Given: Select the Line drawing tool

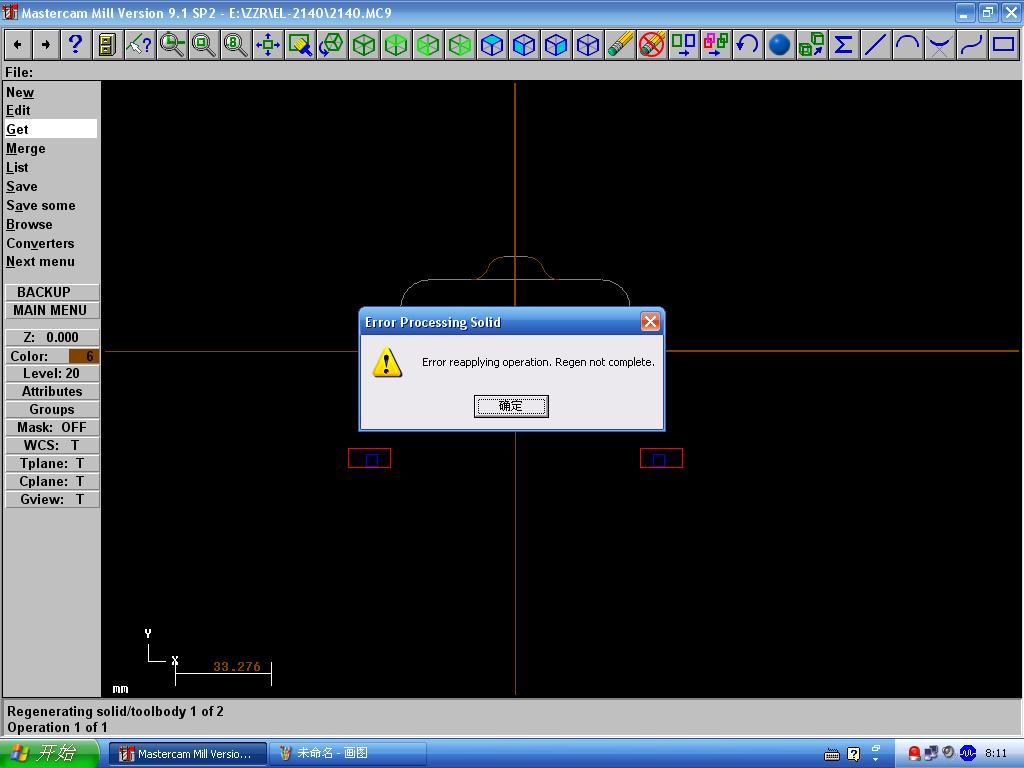Looking at the screenshot, I should [875, 45].
